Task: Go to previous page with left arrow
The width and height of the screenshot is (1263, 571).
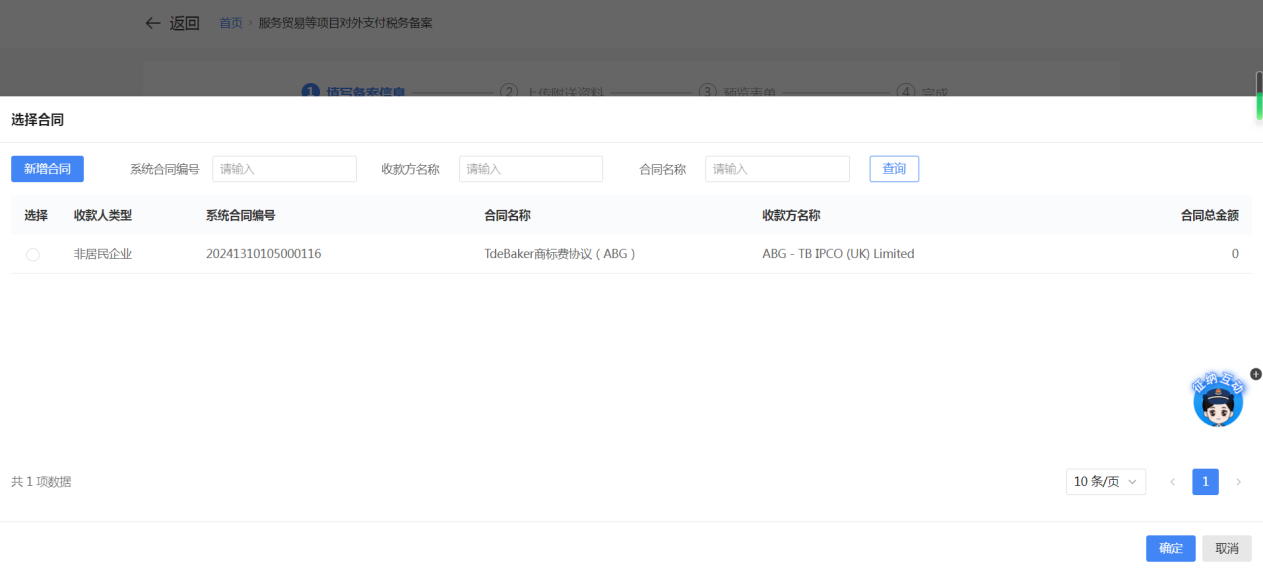Action: [x=1173, y=482]
